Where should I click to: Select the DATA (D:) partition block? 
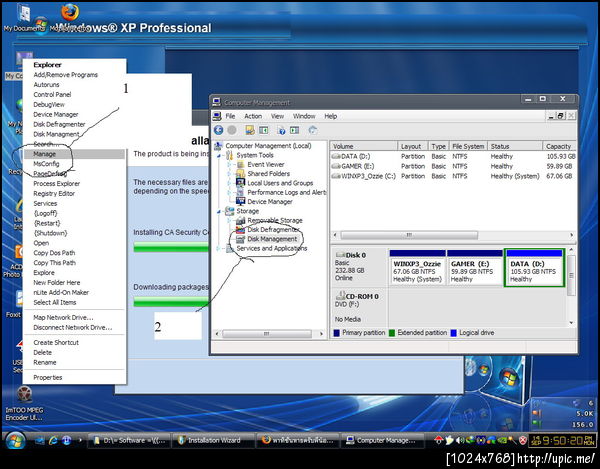tap(534, 267)
